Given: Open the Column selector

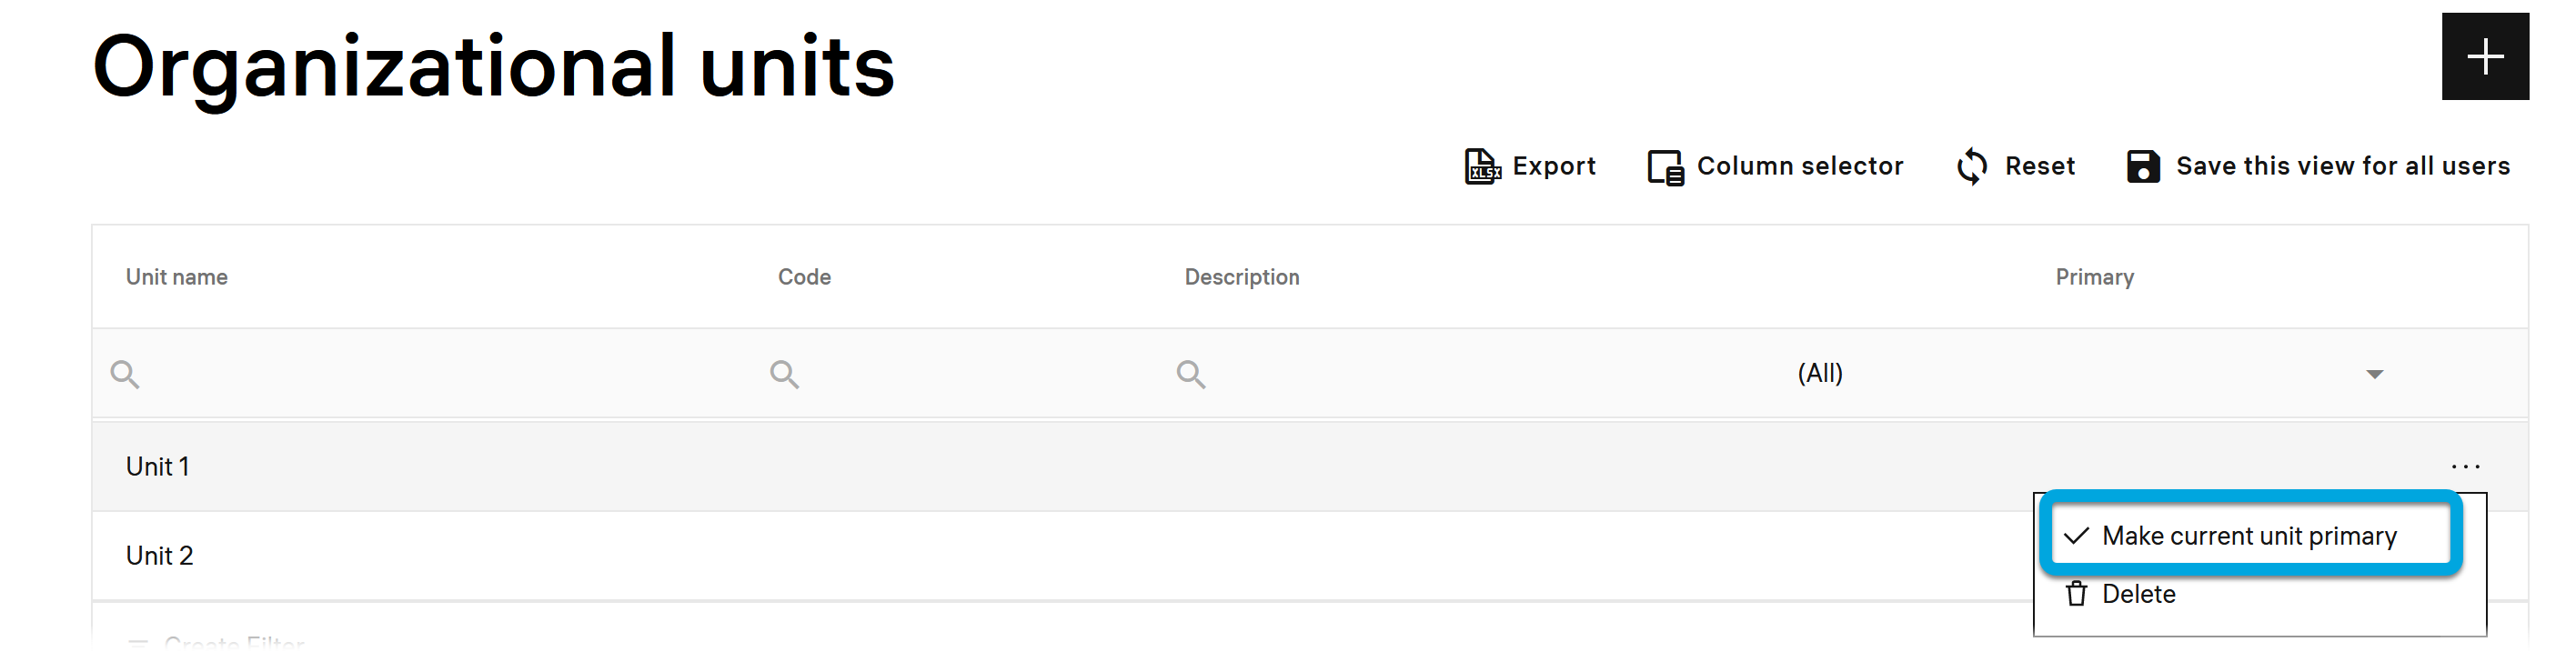Looking at the screenshot, I should (1775, 166).
